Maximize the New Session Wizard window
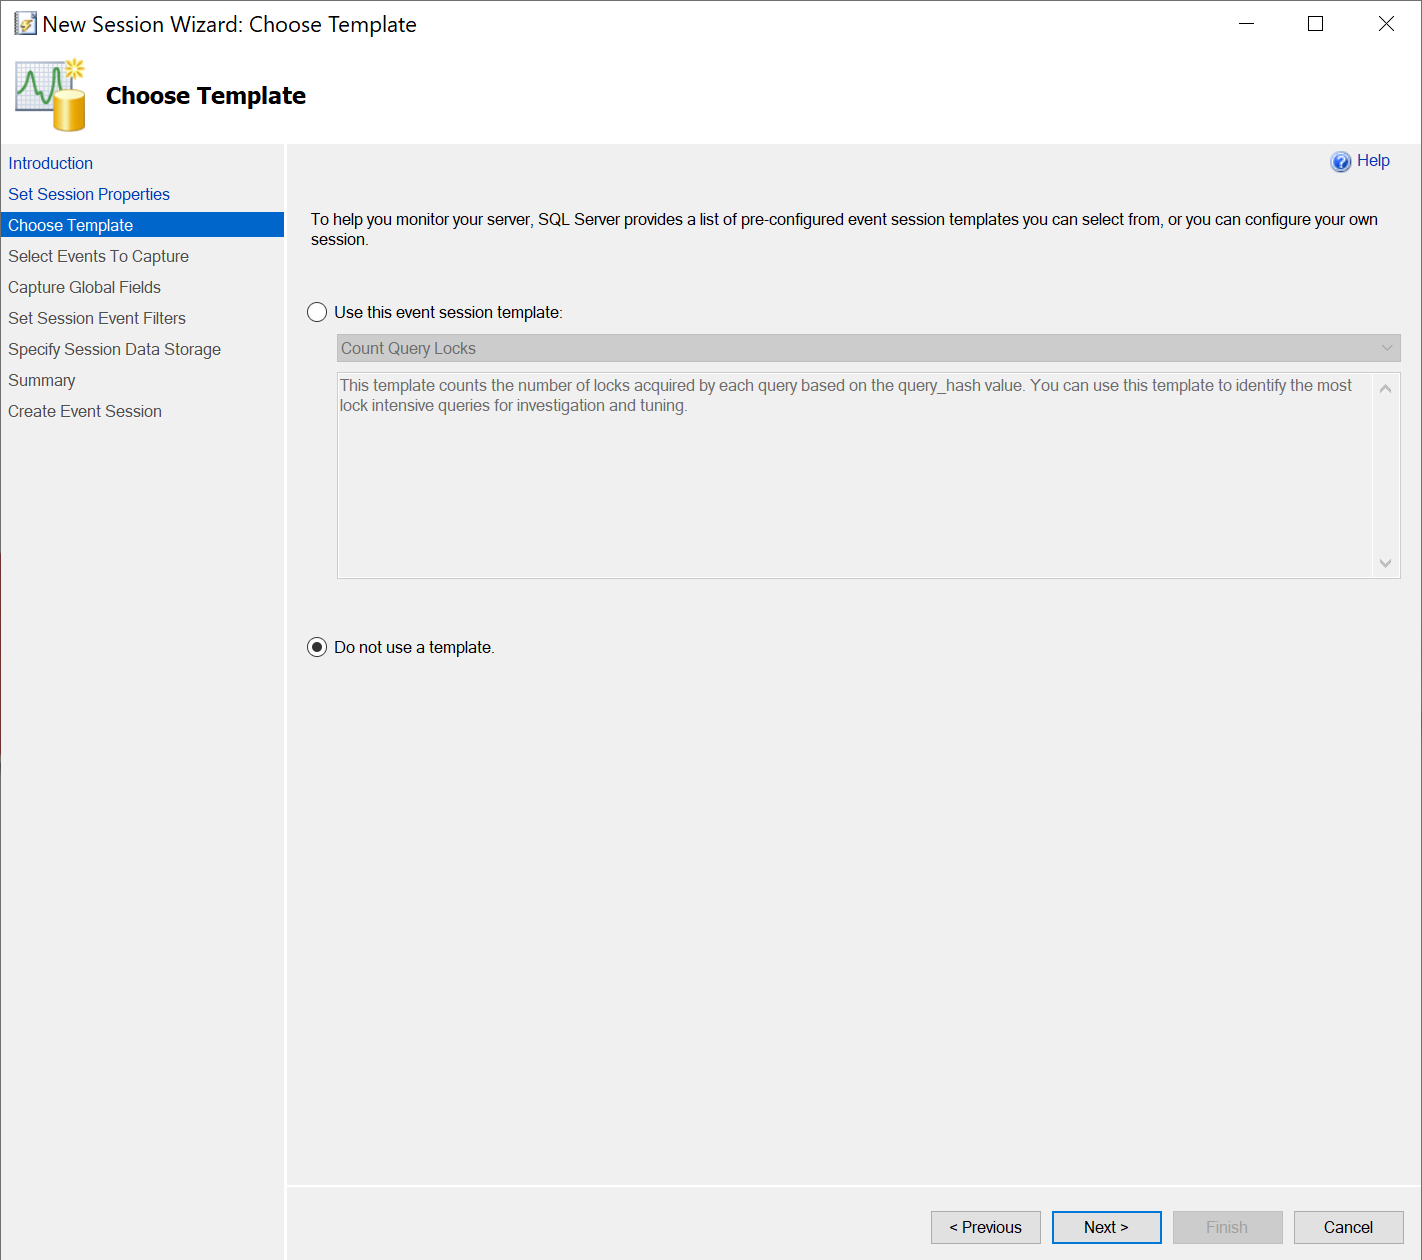 pyautogui.click(x=1316, y=23)
